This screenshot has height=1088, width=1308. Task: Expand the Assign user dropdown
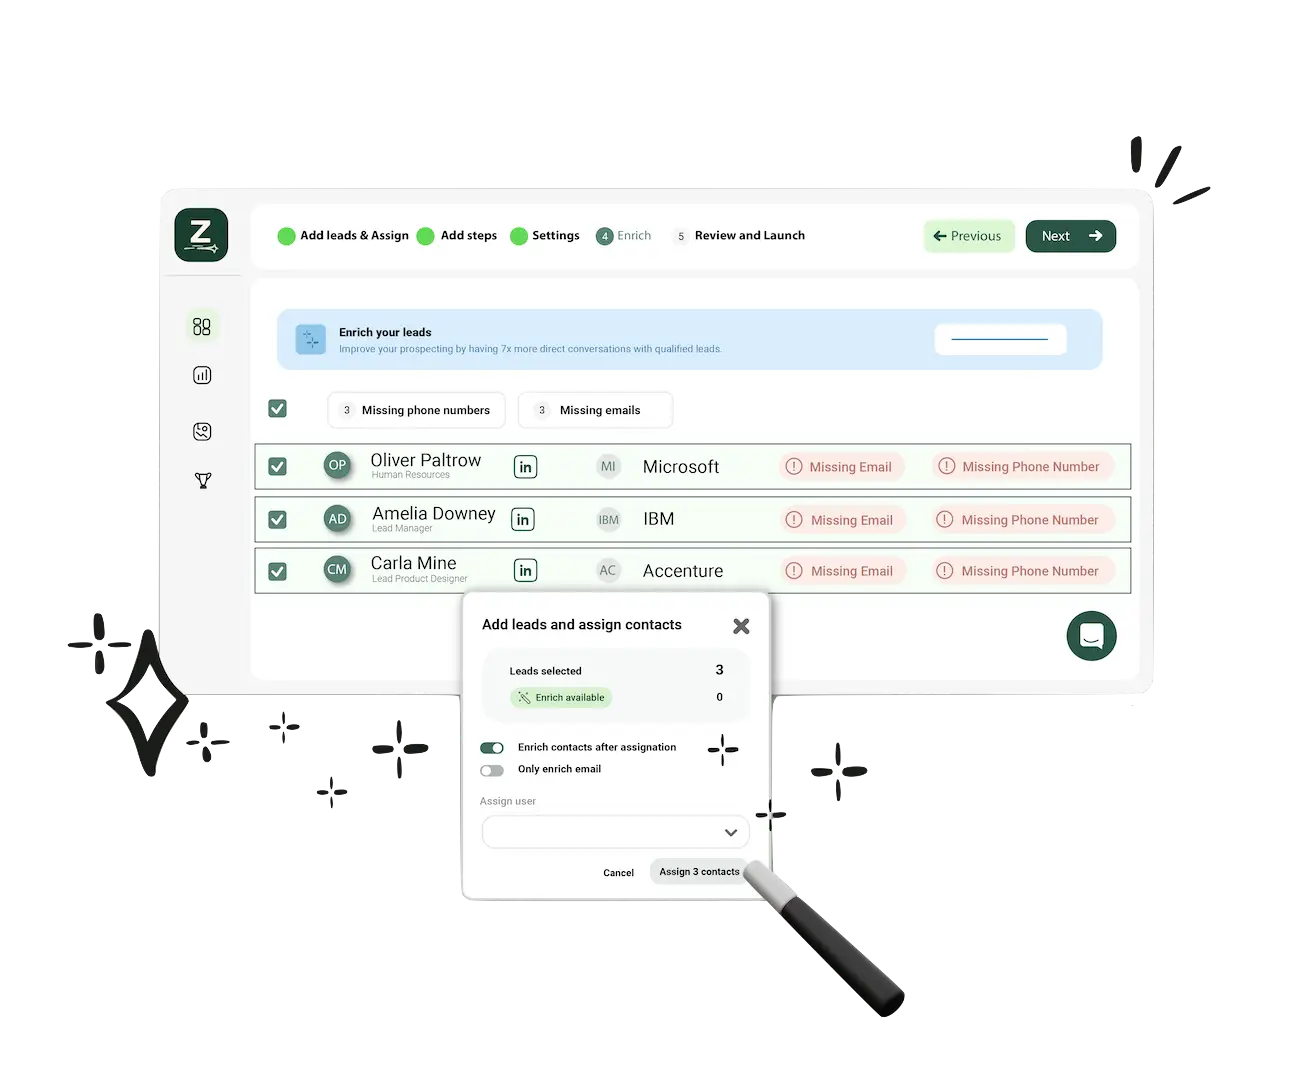click(x=616, y=832)
